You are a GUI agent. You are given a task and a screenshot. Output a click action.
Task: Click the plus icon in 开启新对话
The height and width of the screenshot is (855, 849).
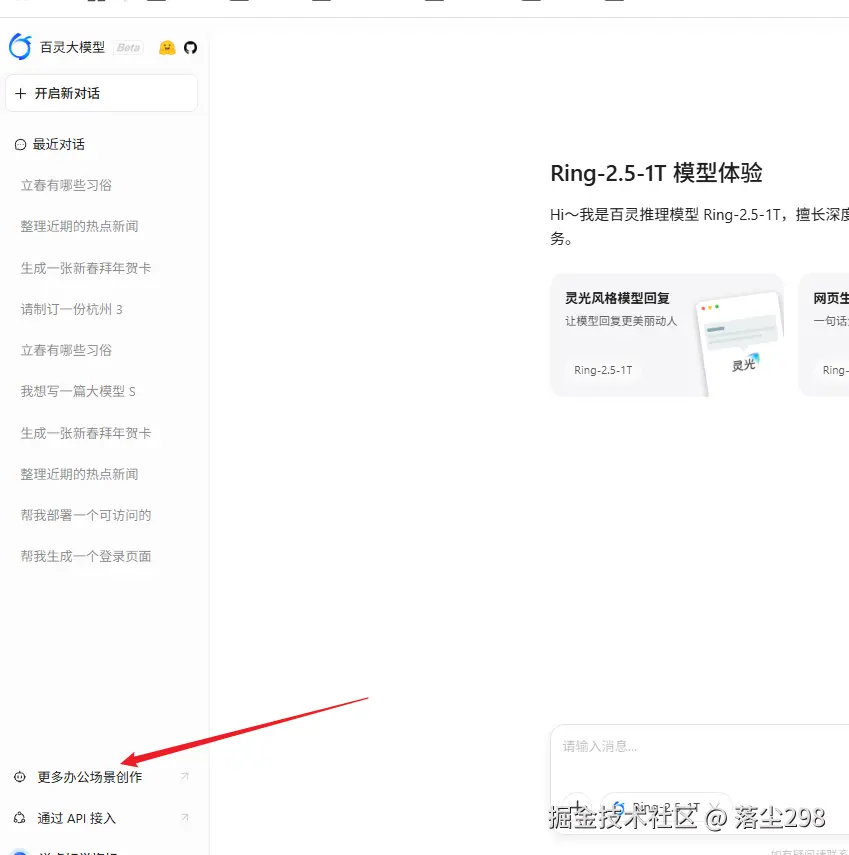click(x=21, y=94)
